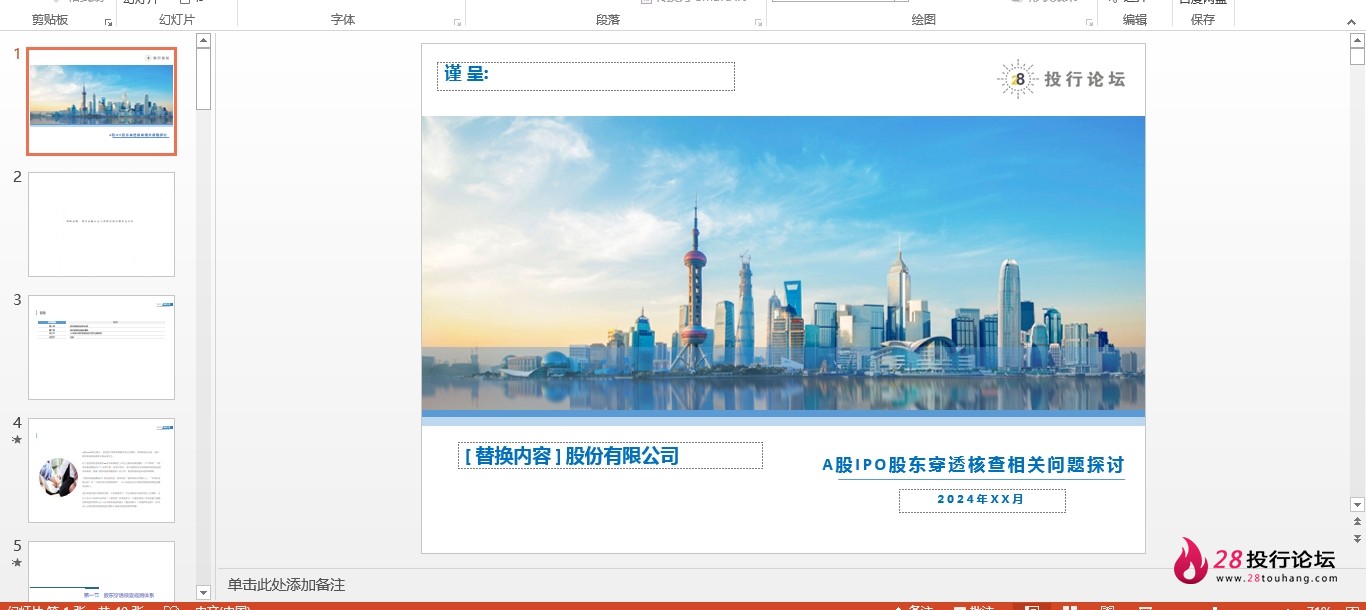Select slide 5 thumbnail in the panel
Viewport: 1366px width, 610px height.
101,571
